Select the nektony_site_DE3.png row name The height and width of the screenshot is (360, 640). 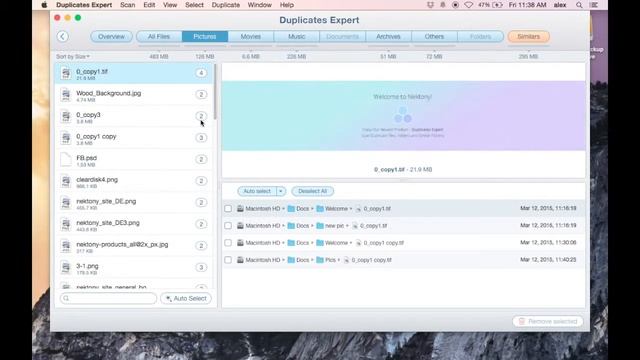108,223
